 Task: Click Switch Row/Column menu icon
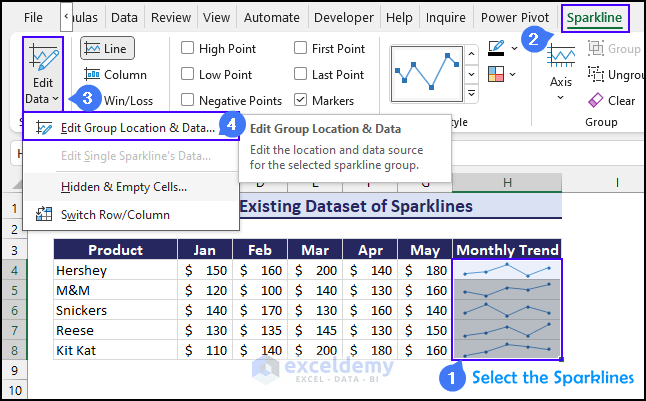click(44, 214)
